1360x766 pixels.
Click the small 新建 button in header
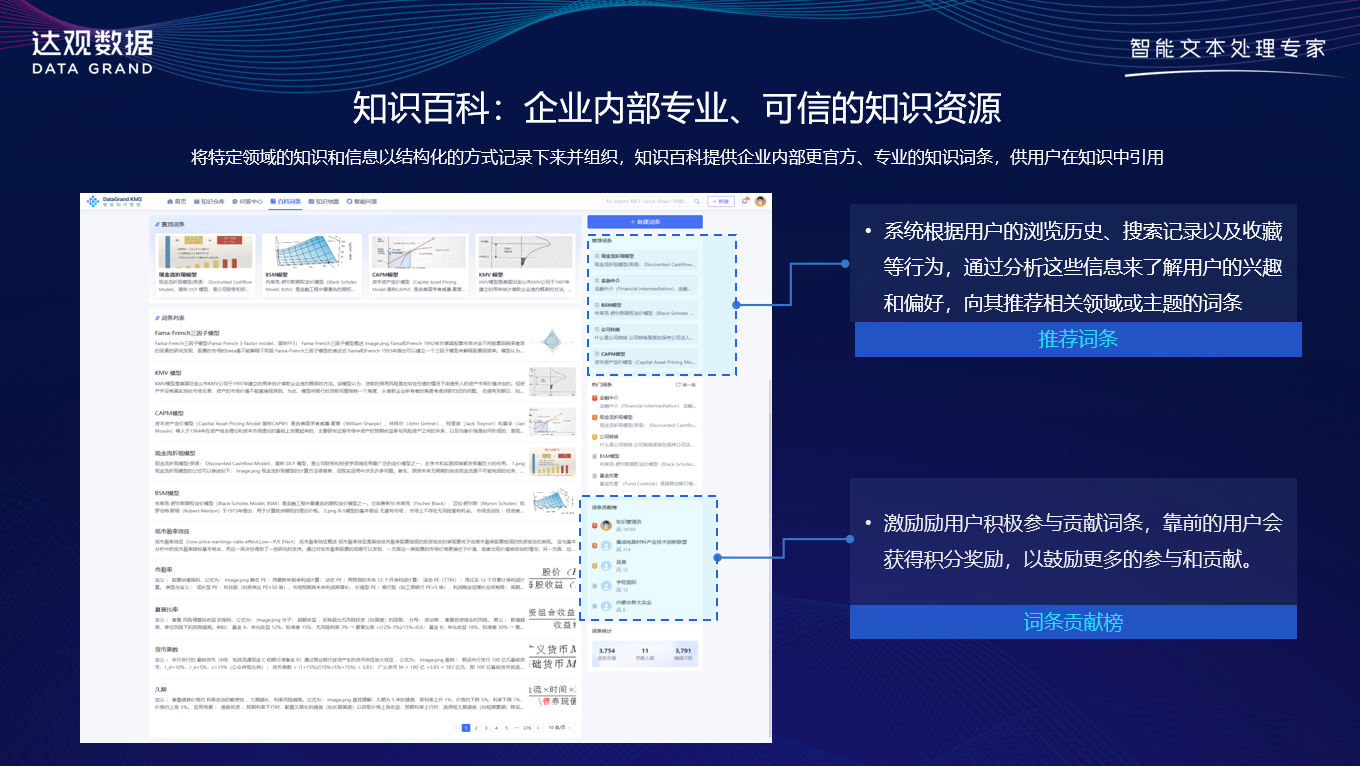(721, 201)
